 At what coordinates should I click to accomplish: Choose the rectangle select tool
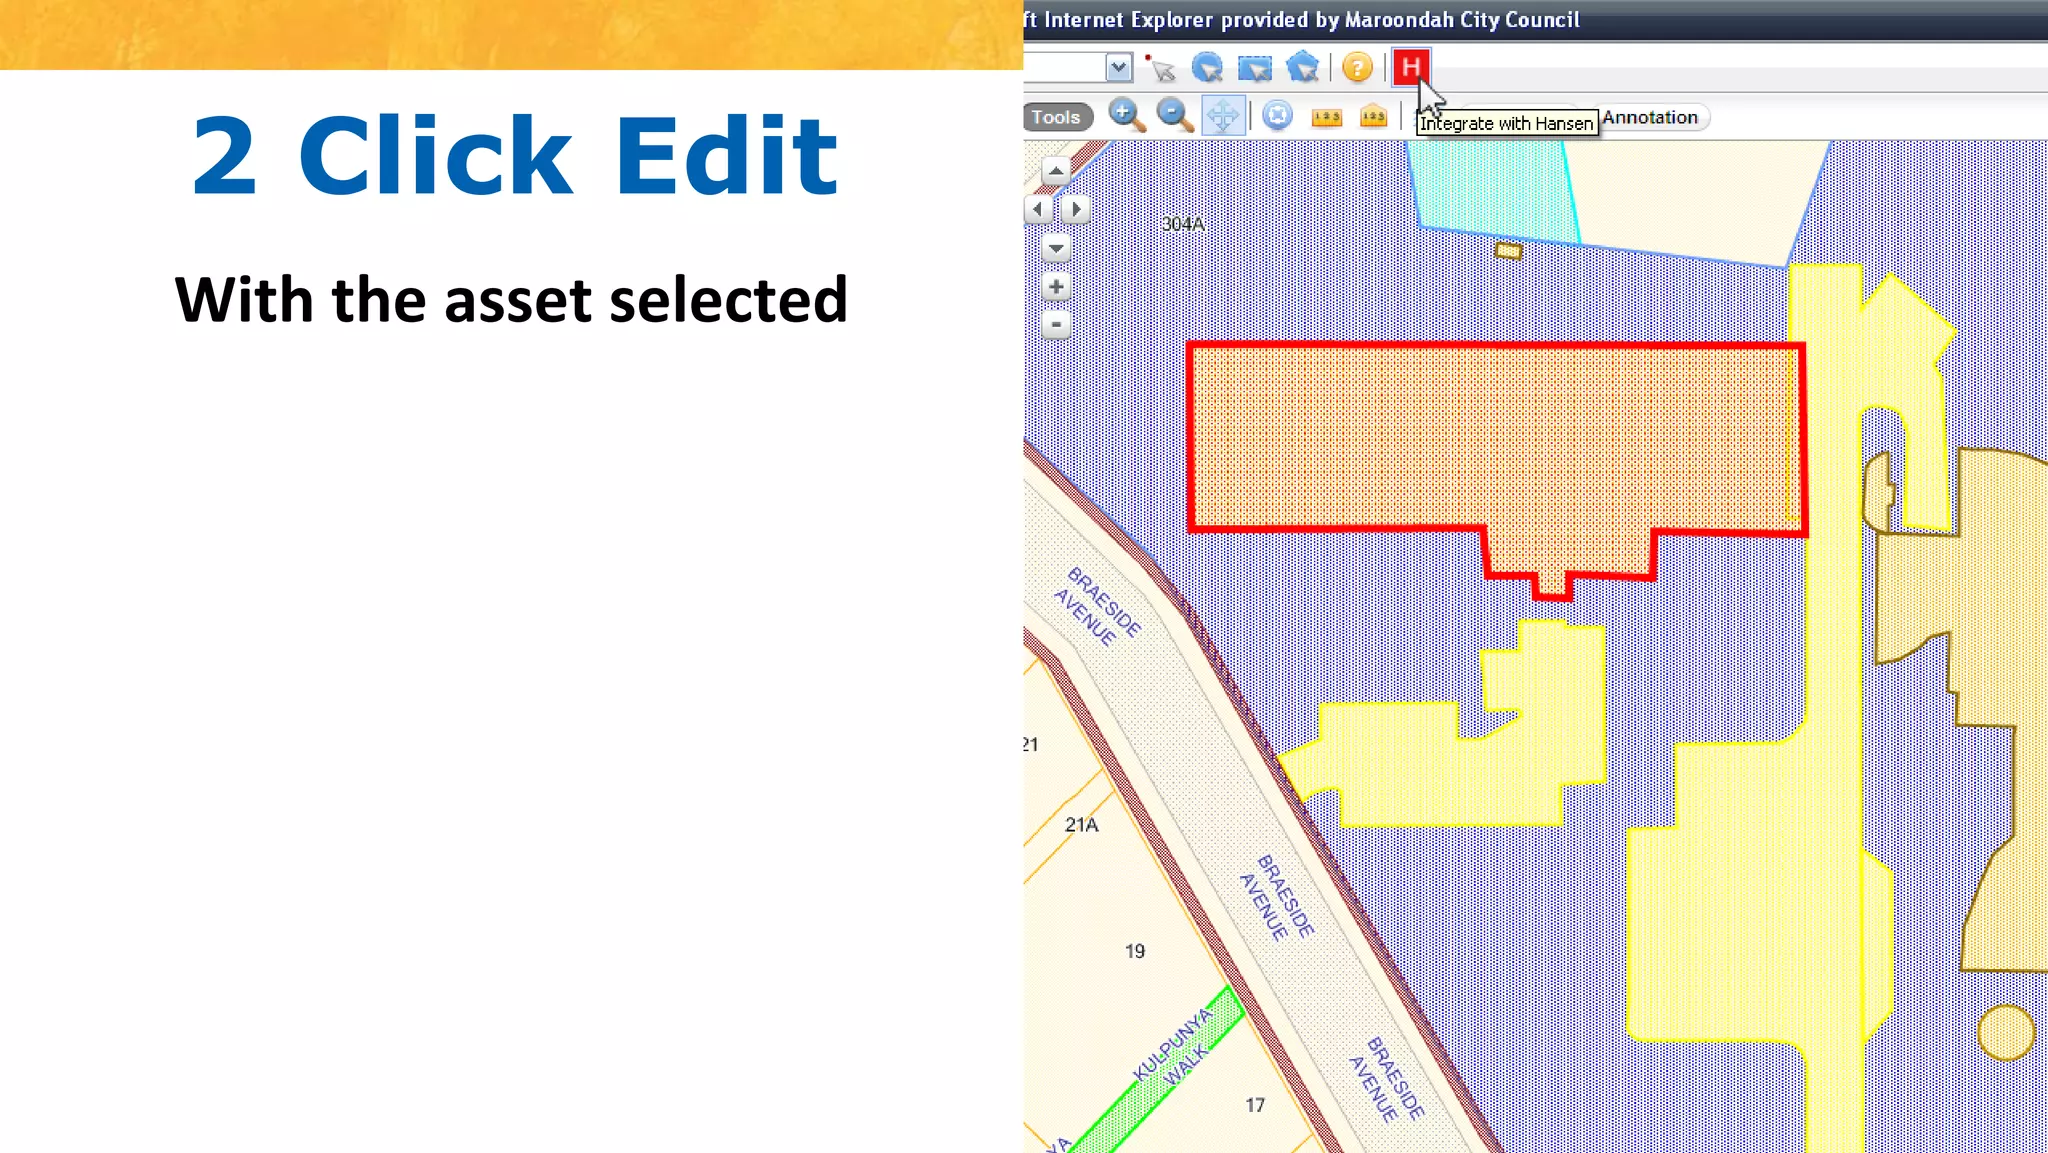[1255, 68]
